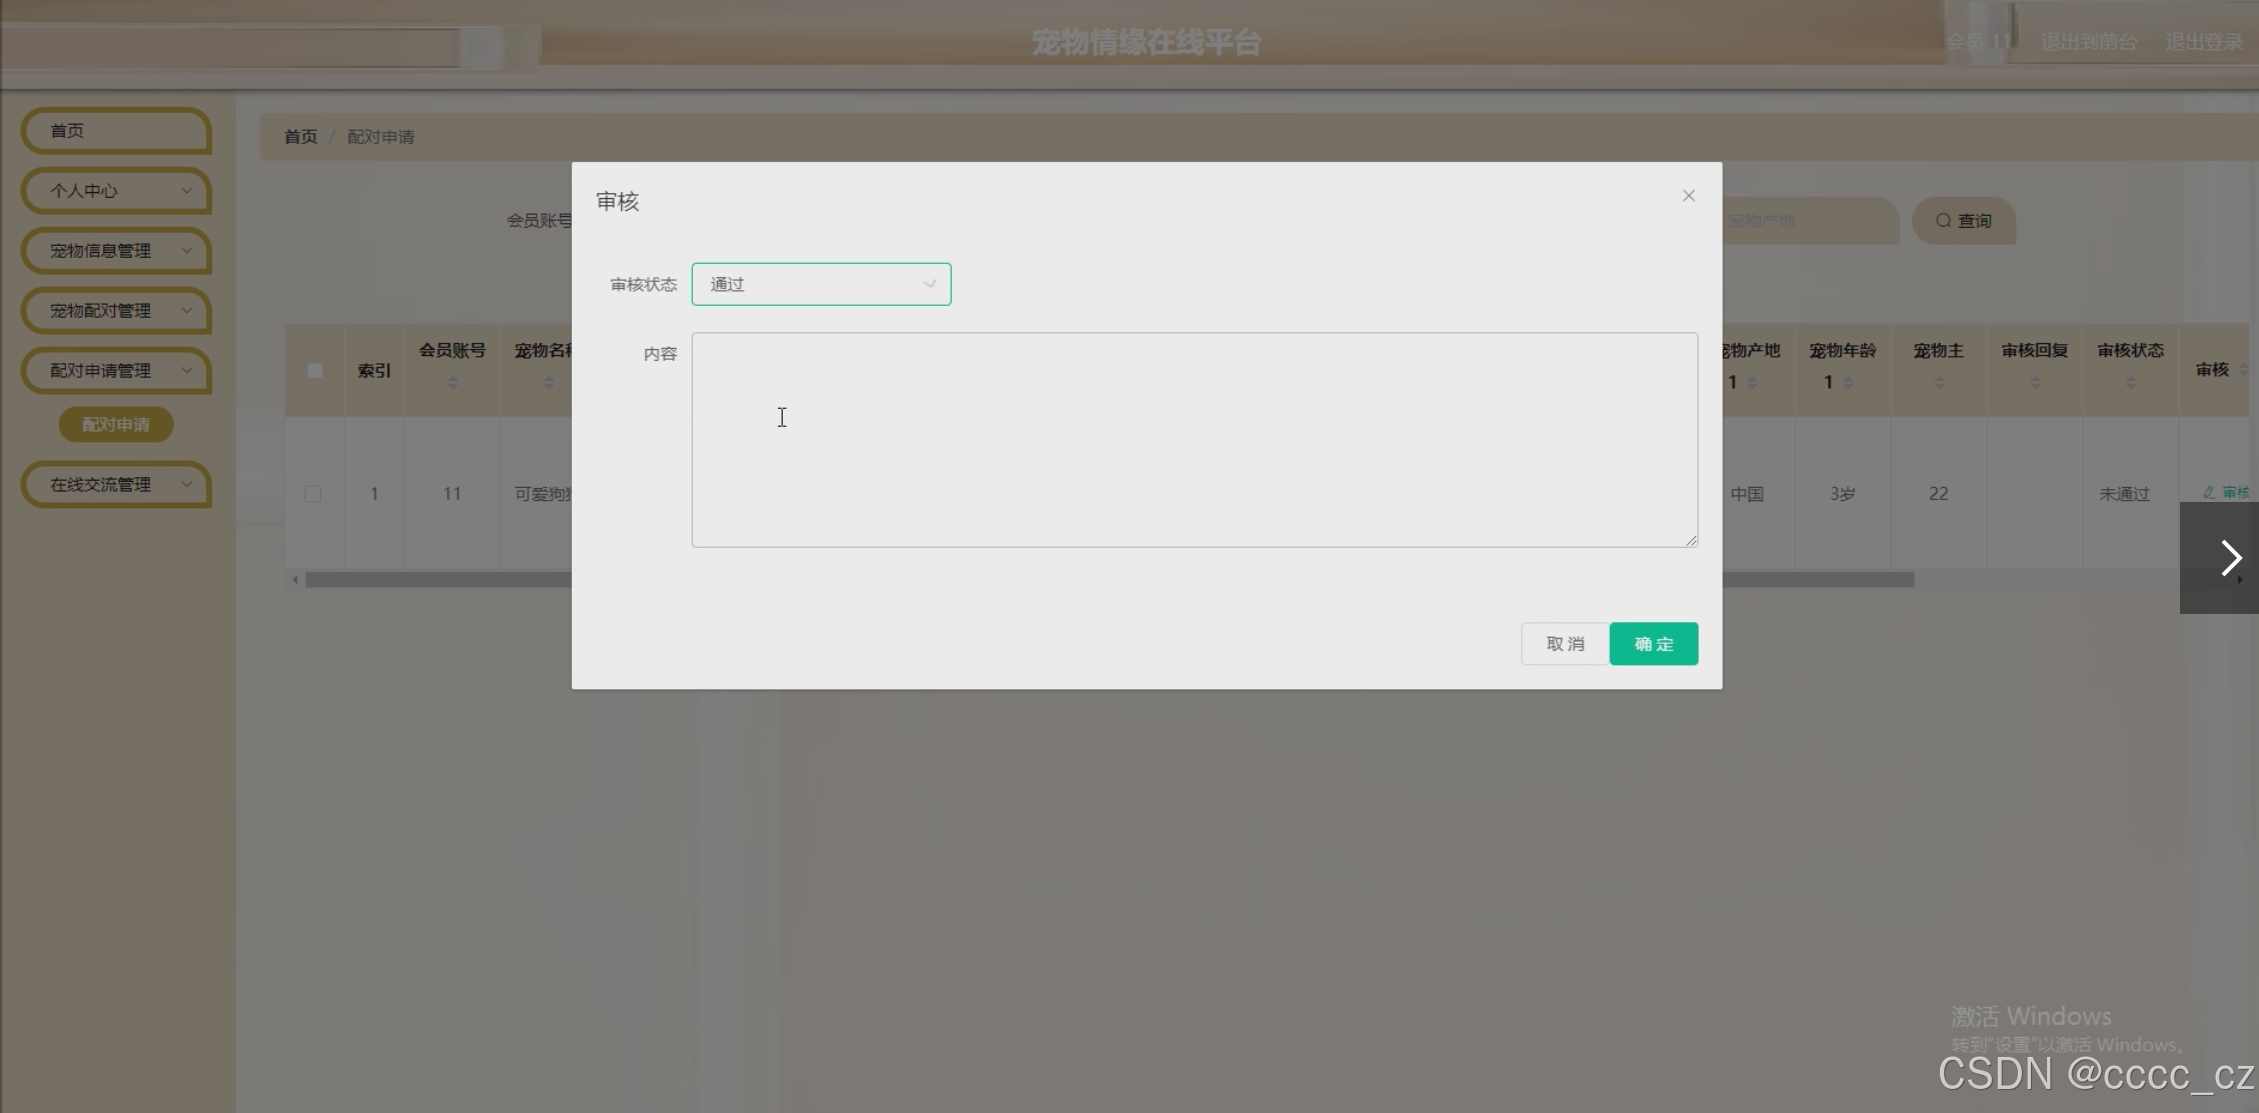Viewport: 2259px width, 1113px height.
Task: Confirm review with 确定 button
Action: click(x=1653, y=644)
